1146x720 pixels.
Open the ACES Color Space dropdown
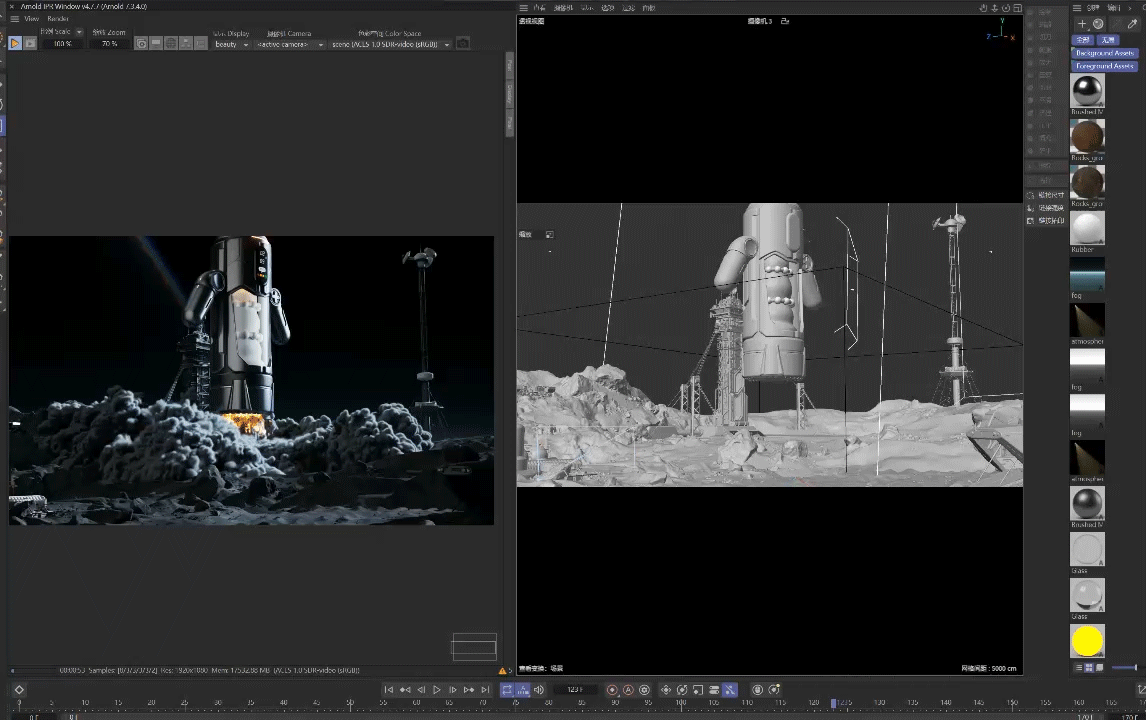coord(390,45)
